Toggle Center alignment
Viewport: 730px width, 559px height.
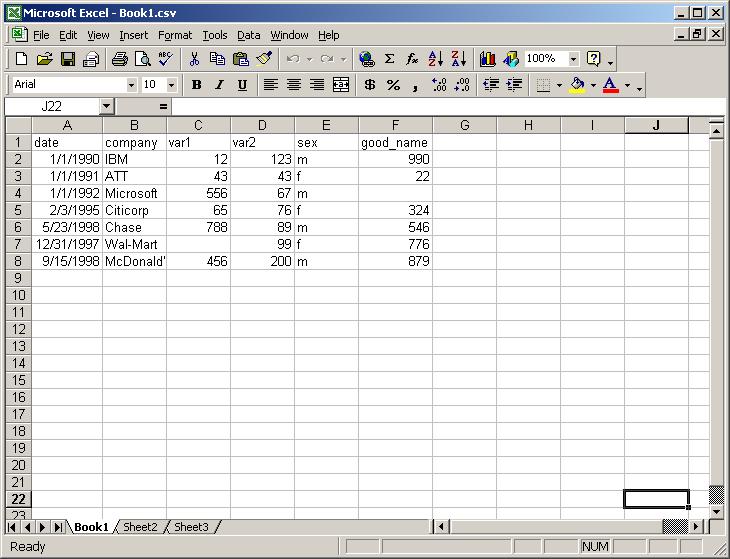pyautogui.click(x=294, y=85)
